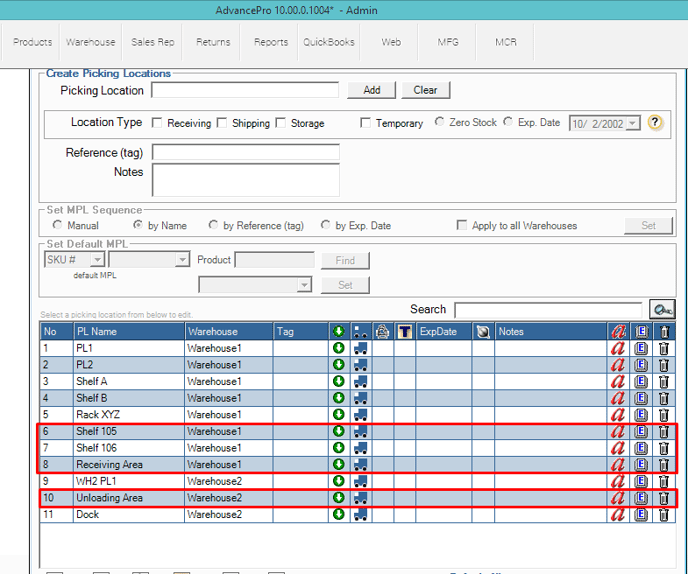Viewport: 688px width, 574px height.
Task: Click the shipping truck icon for Rack XYZ
Action: [360, 415]
